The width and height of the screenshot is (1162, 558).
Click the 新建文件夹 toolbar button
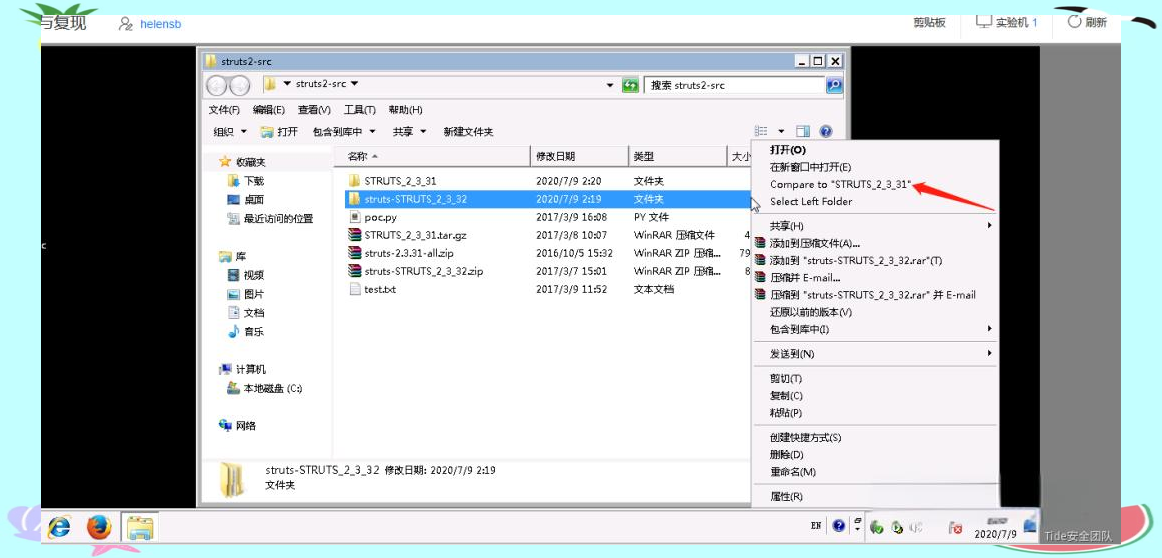tap(468, 131)
